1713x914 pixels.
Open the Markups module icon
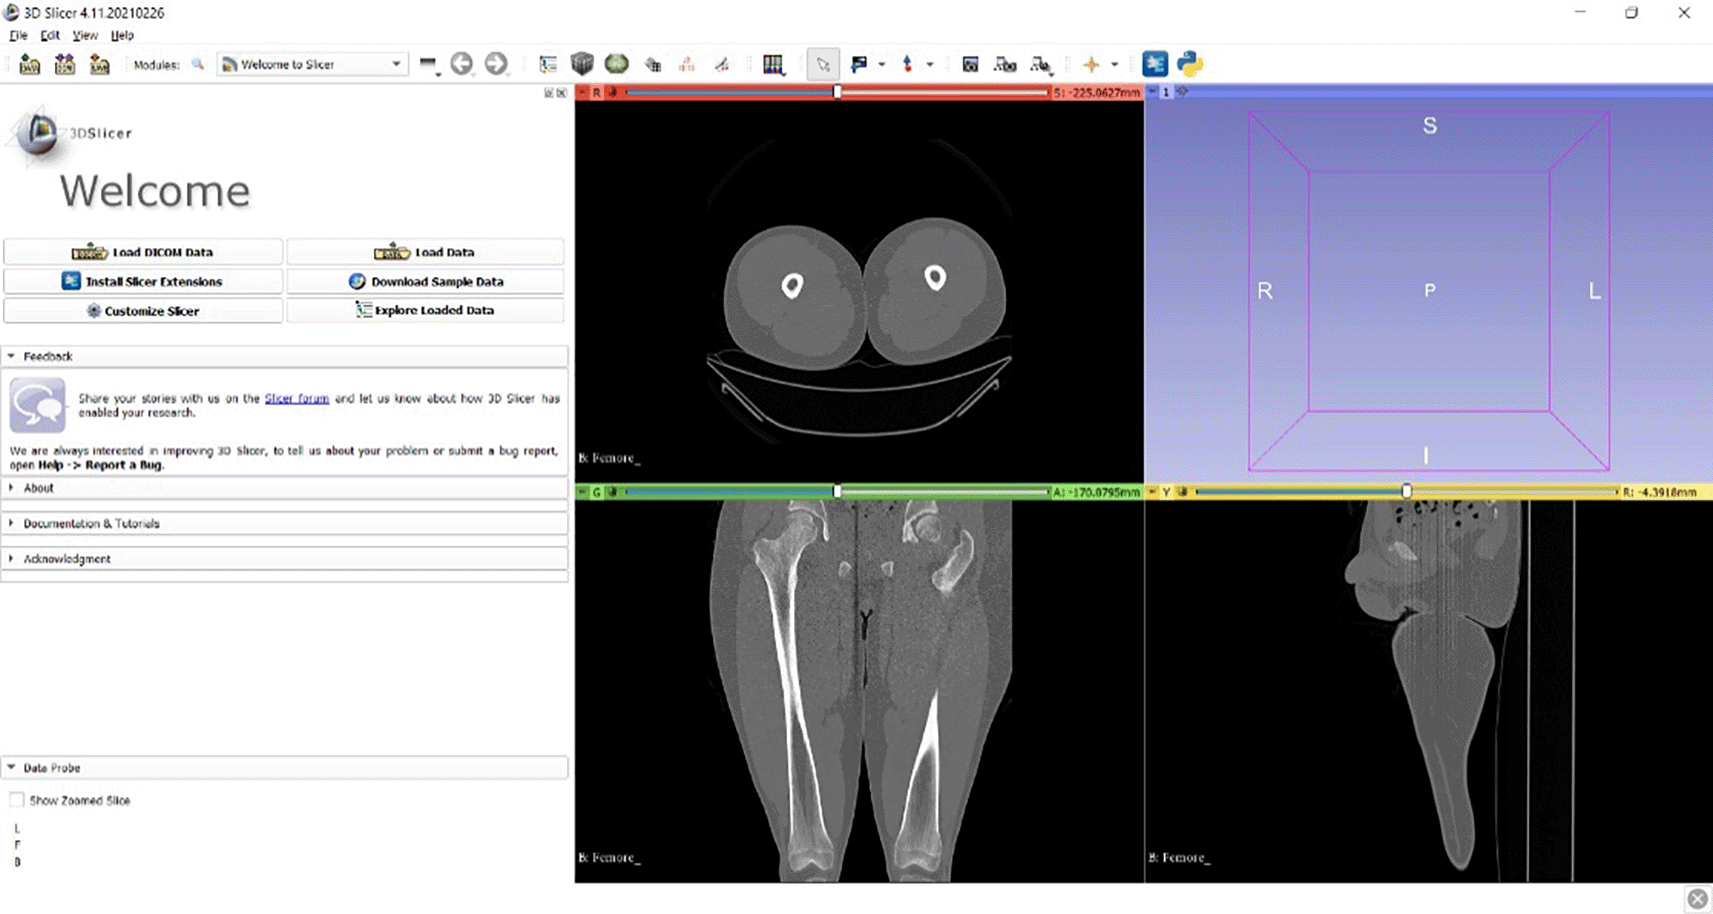(687, 65)
